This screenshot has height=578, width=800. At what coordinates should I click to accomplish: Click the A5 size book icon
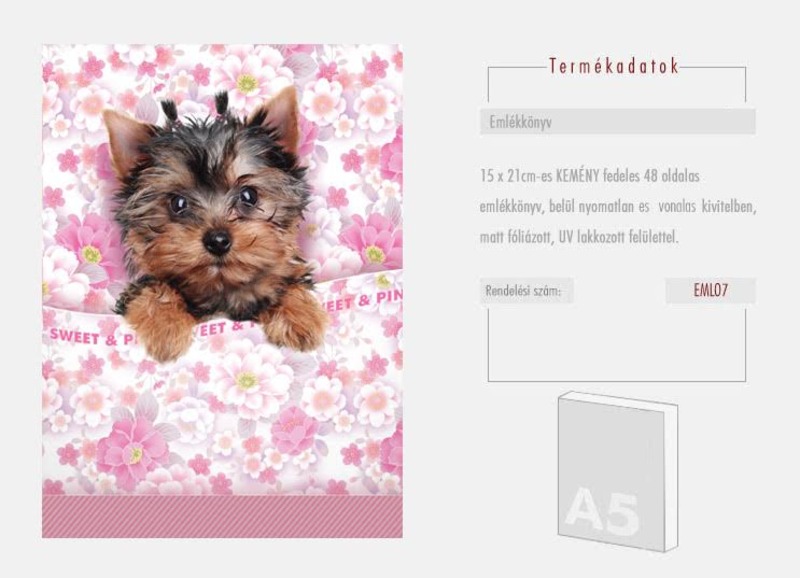(x=618, y=471)
